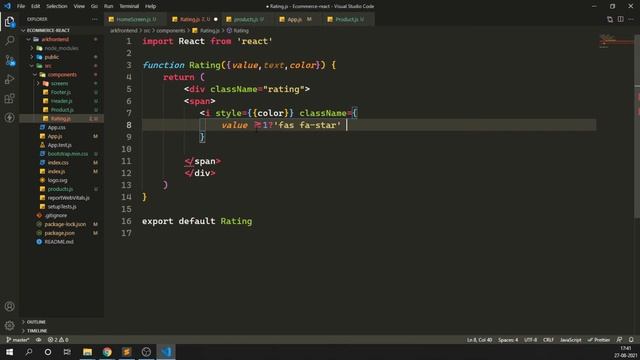
Task: Click the VS Code taskbar icon
Action: (166, 352)
